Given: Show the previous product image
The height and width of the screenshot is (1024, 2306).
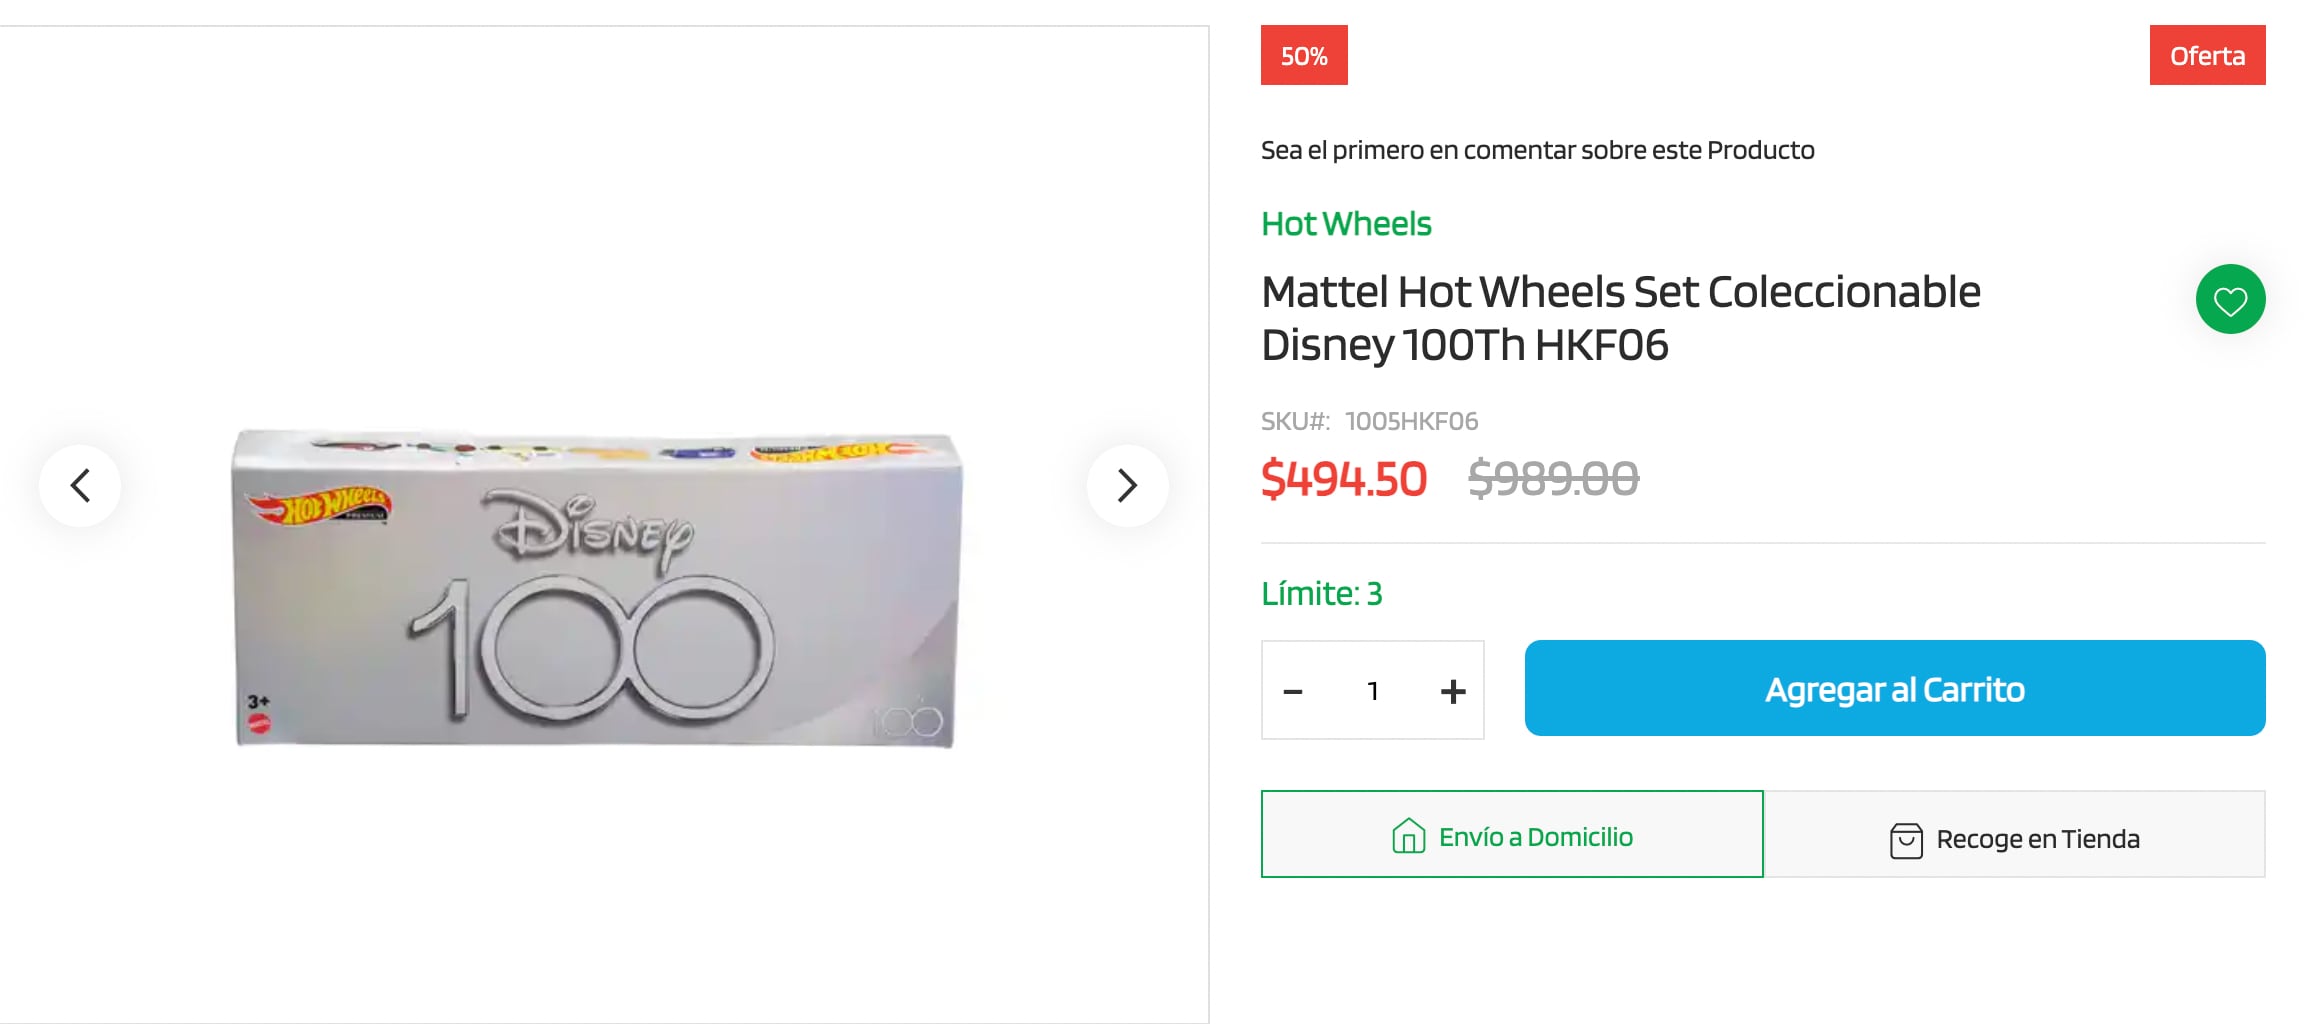Looking at the screenshot, I should (80, 486).
